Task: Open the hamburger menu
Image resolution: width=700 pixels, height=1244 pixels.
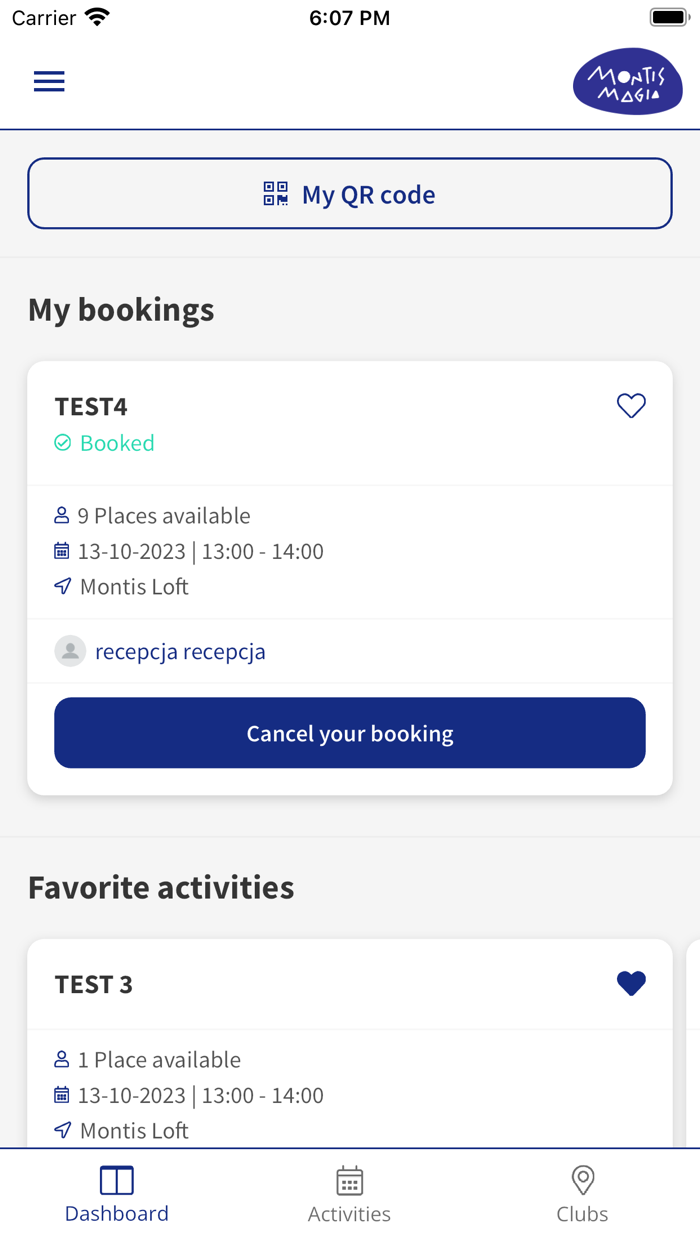Action: (49, 81)
